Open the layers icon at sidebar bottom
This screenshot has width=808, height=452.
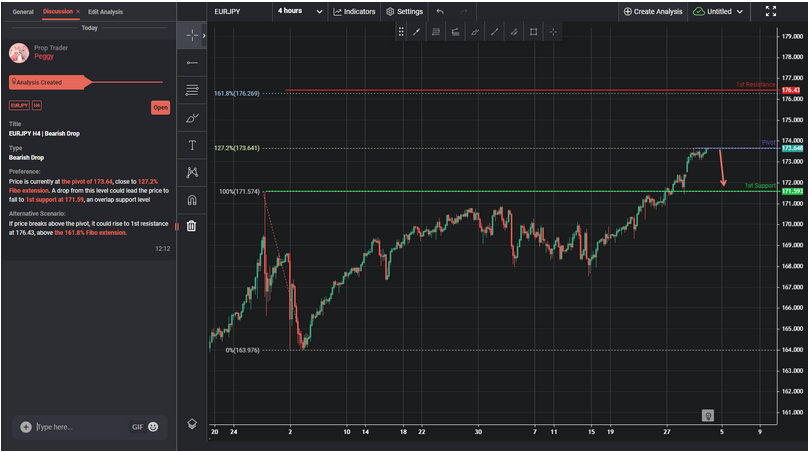(192, 424)
